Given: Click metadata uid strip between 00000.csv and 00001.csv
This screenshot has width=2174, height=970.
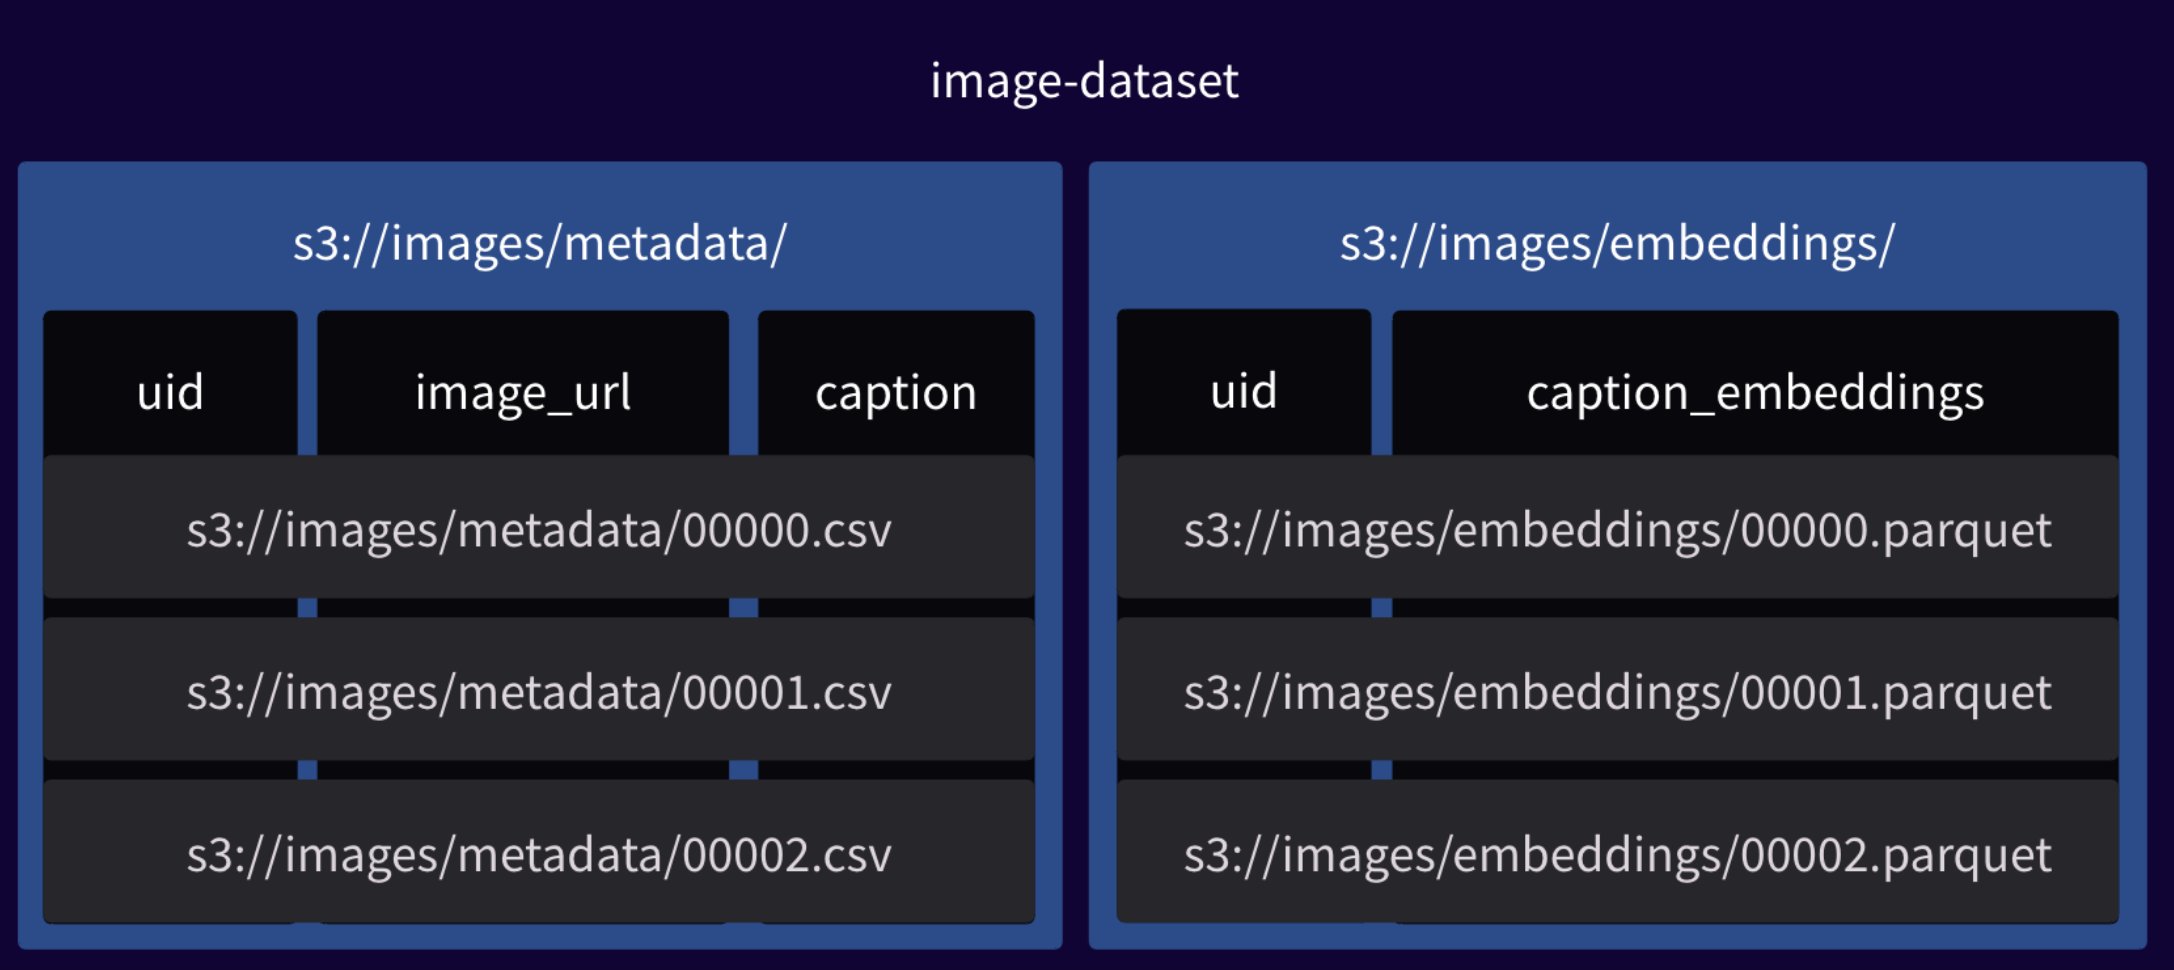Looking at the screenshot, I should [x=170, y=608].
